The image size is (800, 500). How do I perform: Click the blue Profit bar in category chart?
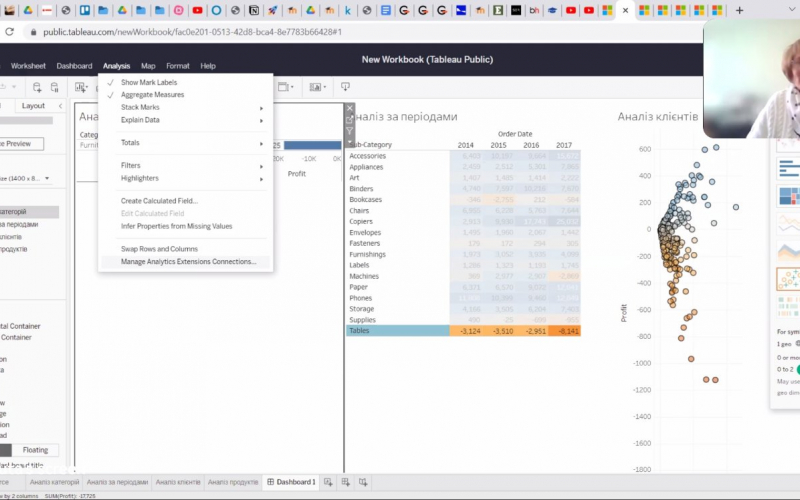point(312,145)
